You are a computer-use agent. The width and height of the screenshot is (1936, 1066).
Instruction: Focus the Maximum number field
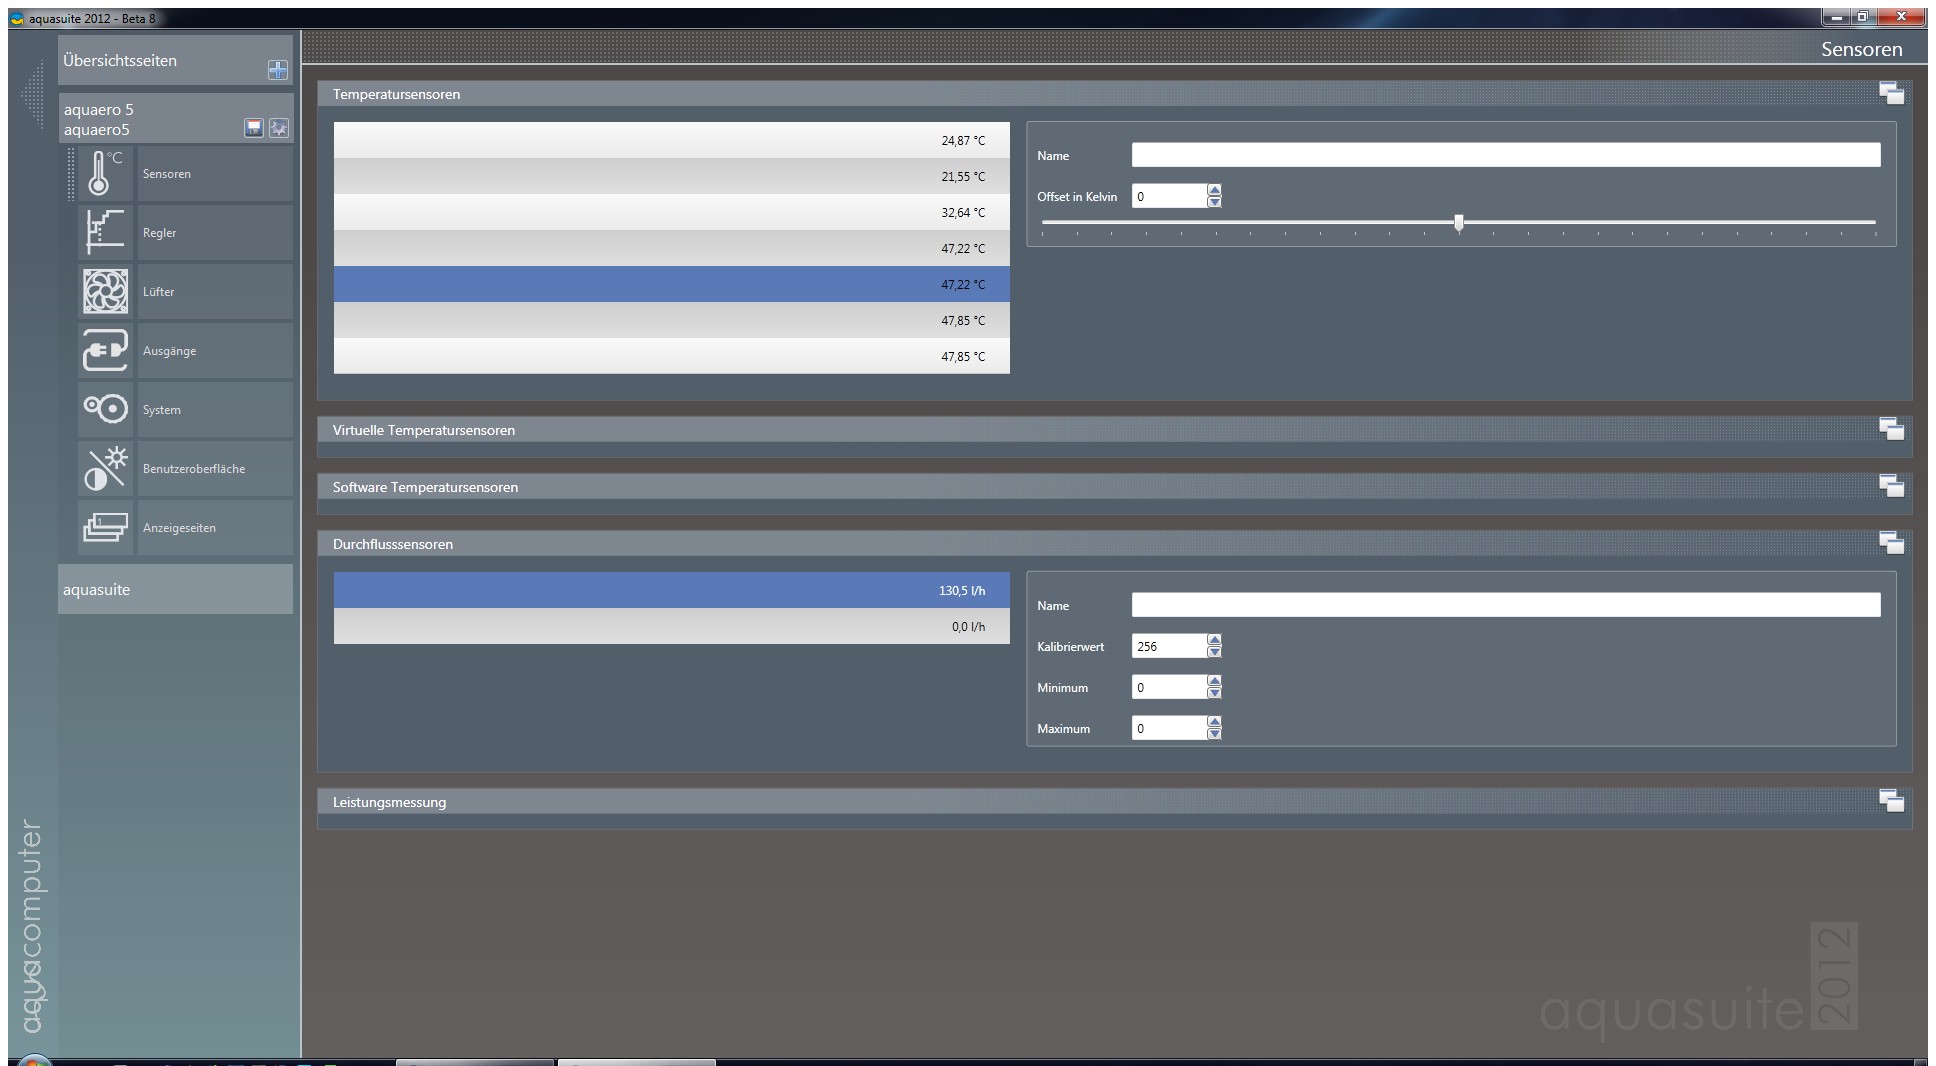pos(1169,728)
